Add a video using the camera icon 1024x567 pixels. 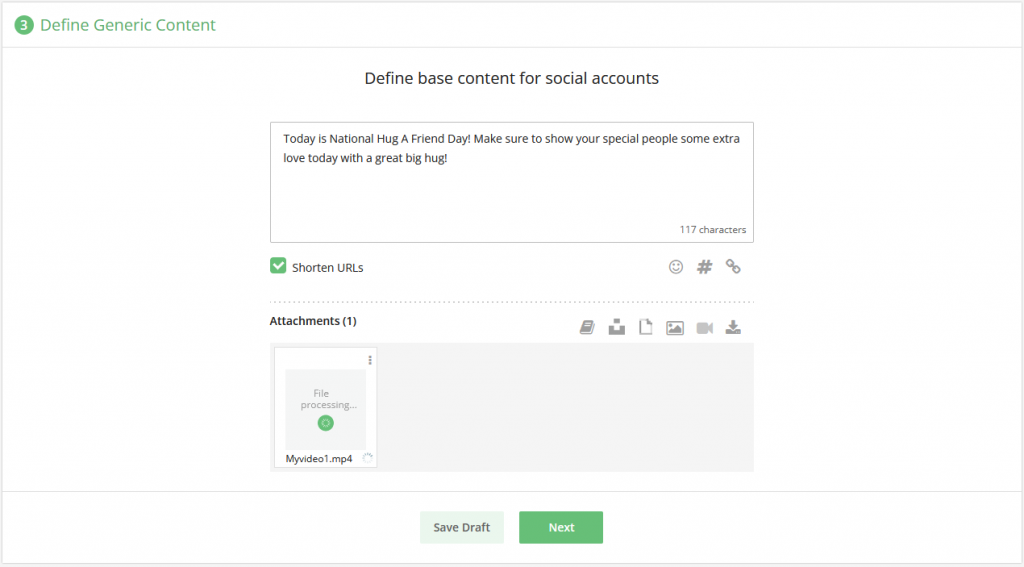tap(705, 328)
